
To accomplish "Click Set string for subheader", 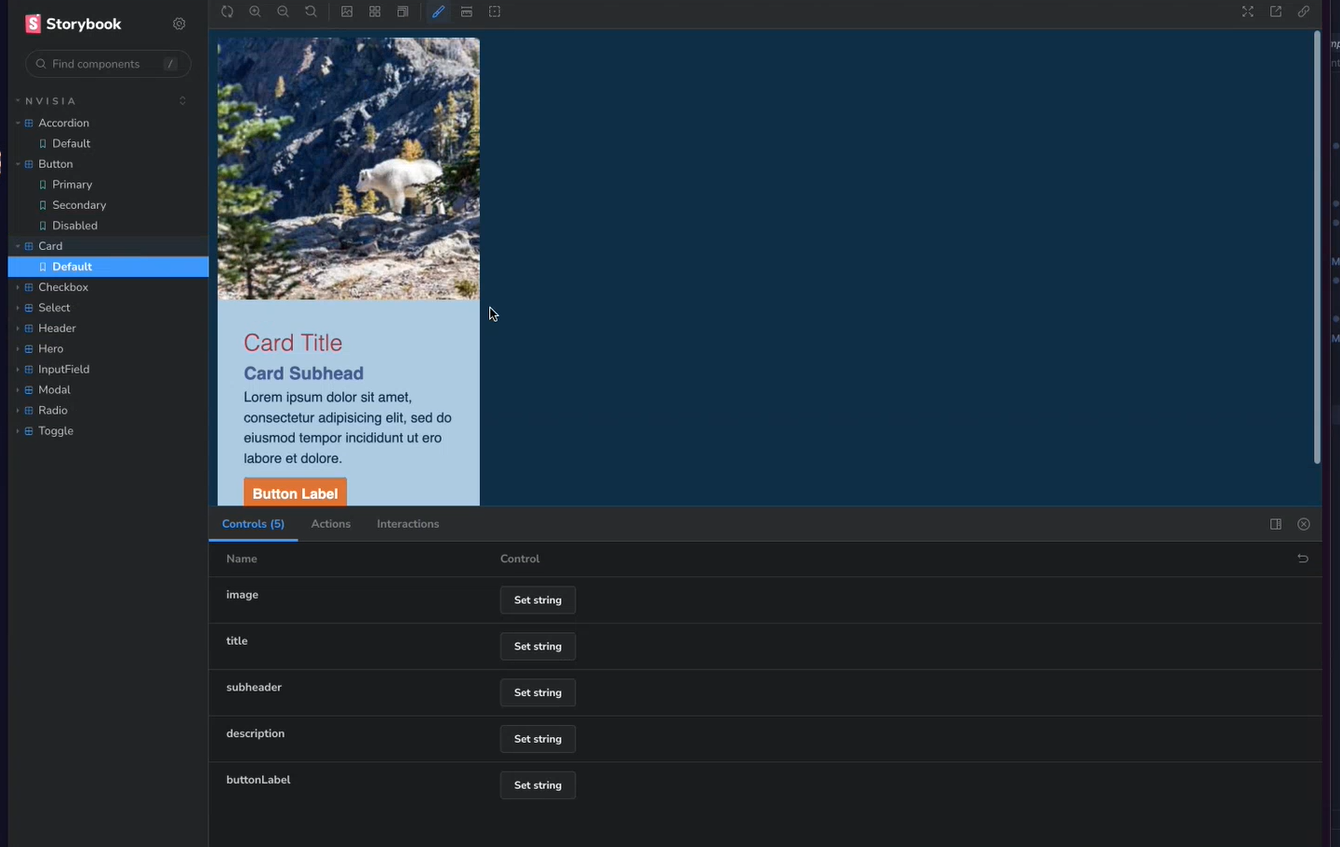I will pyautogui.click(x=538, y=692).
